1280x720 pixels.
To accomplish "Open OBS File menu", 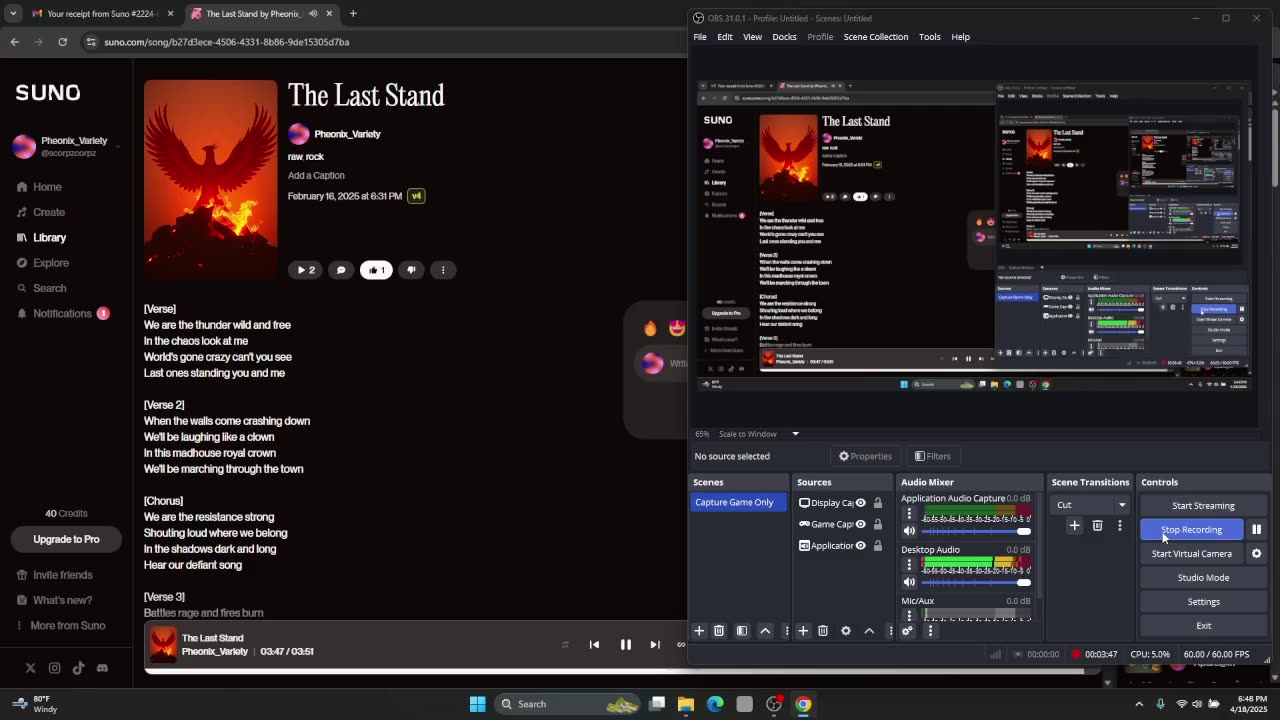I will [x=700, y=37].
